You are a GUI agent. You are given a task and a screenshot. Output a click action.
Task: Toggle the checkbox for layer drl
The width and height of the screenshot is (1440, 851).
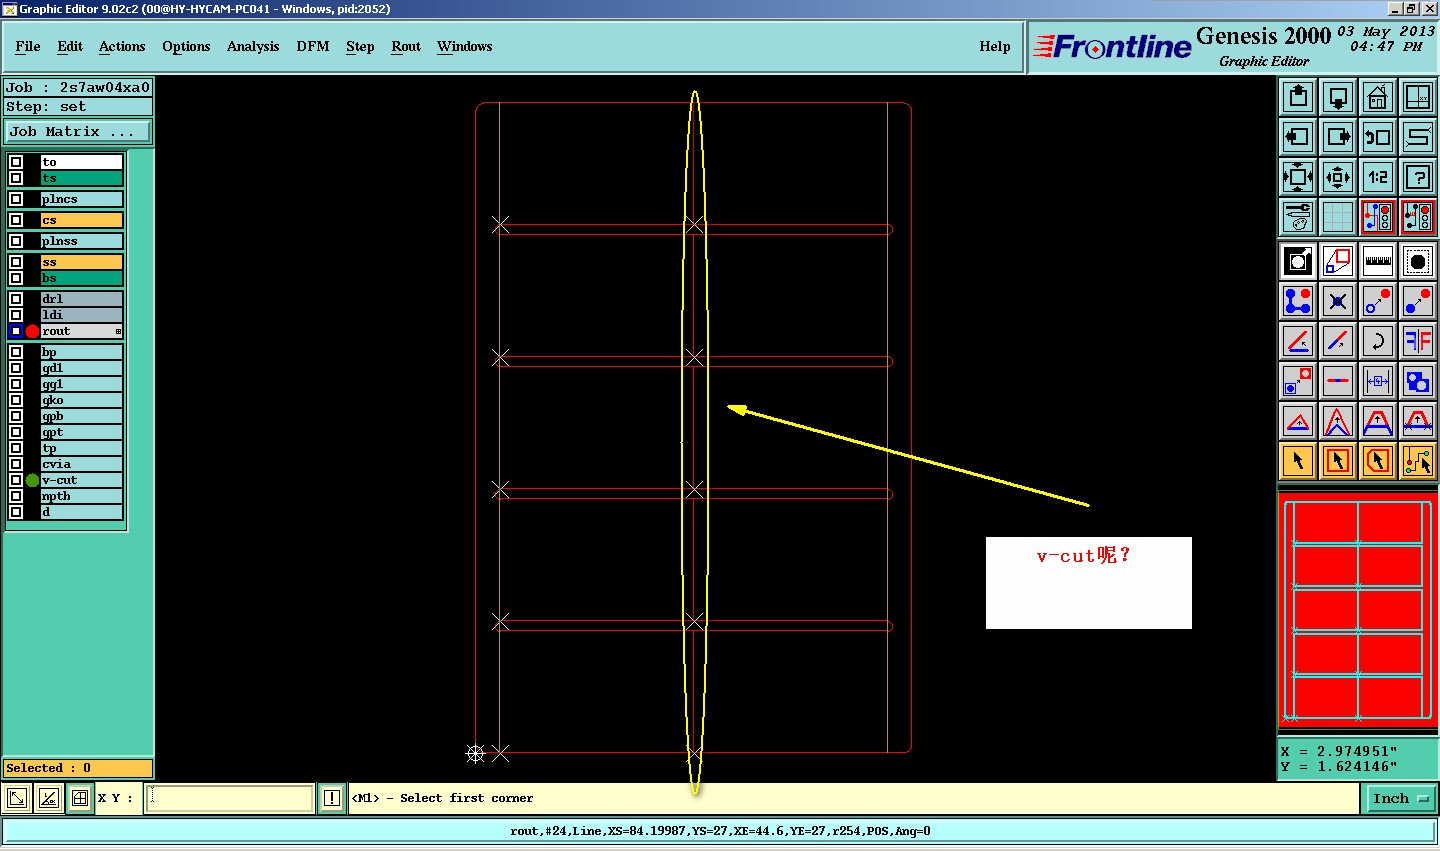[x=16, y=299]
